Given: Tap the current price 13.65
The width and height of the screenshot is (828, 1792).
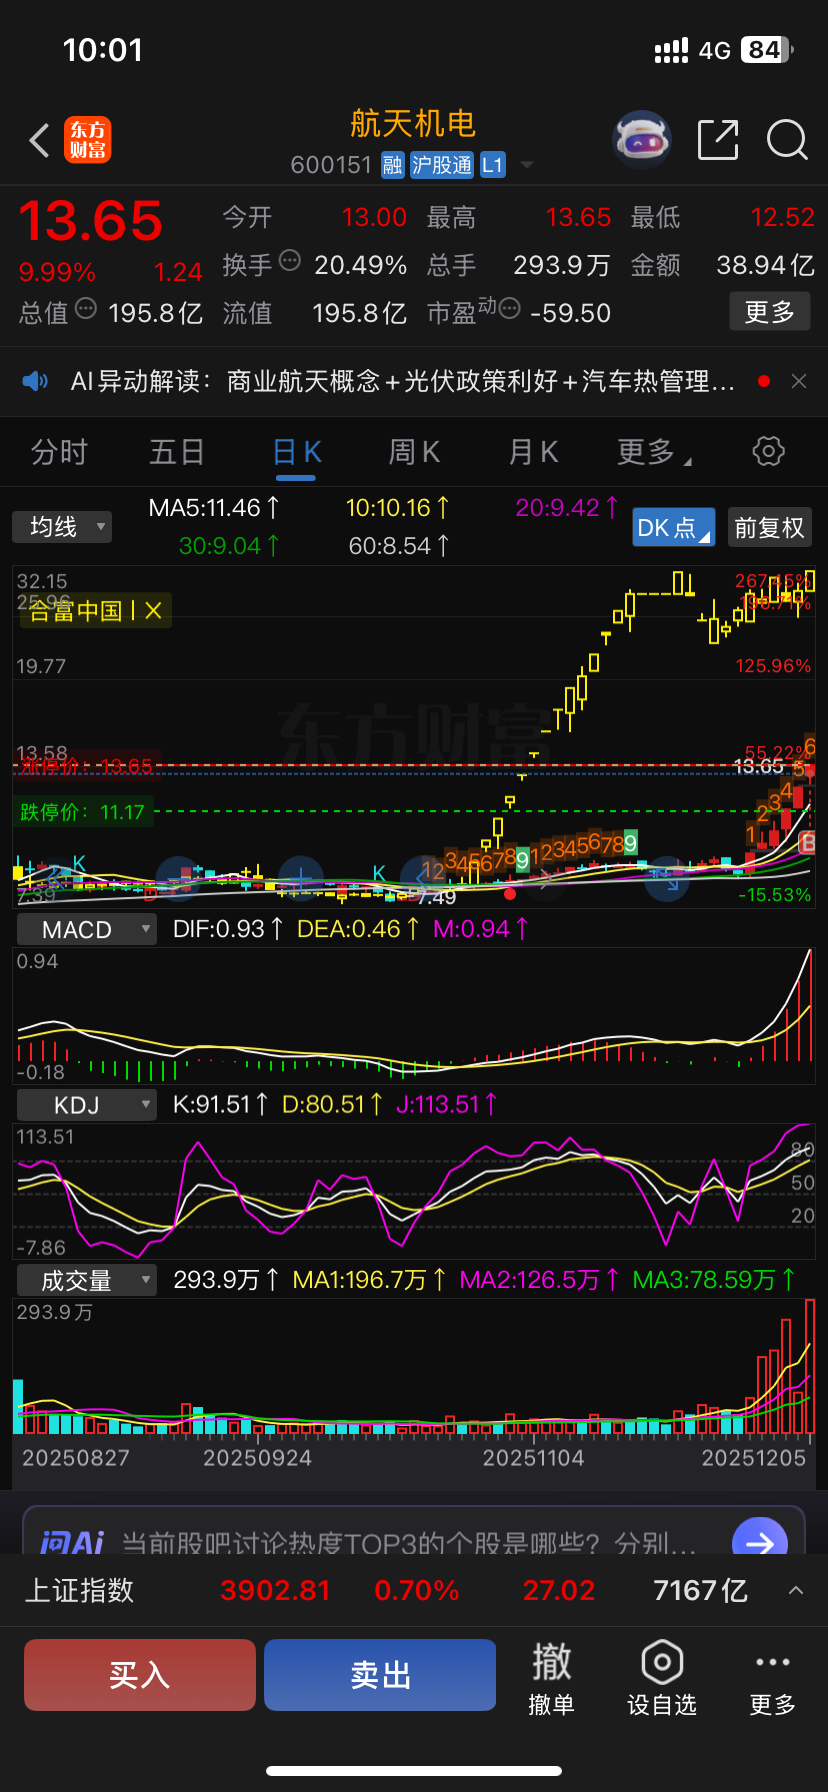Looking at the screenshot, I should [91, 221].
